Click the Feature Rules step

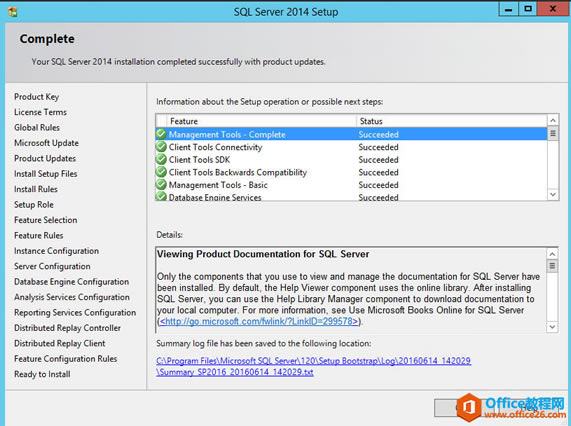(39, 235)
